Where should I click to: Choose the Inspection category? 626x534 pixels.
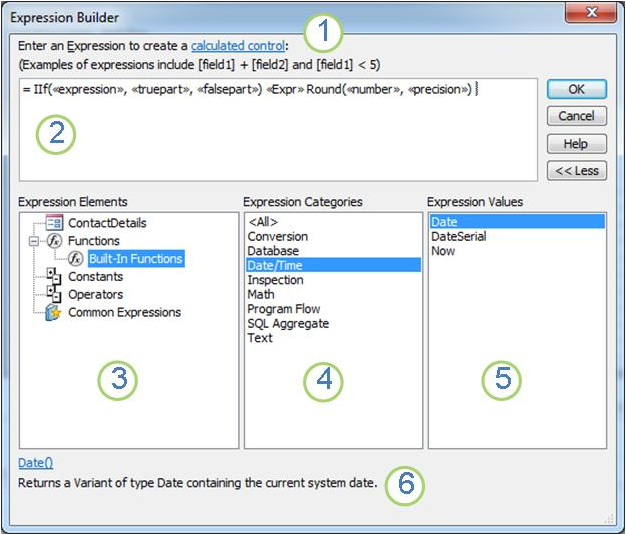(333, 280)
